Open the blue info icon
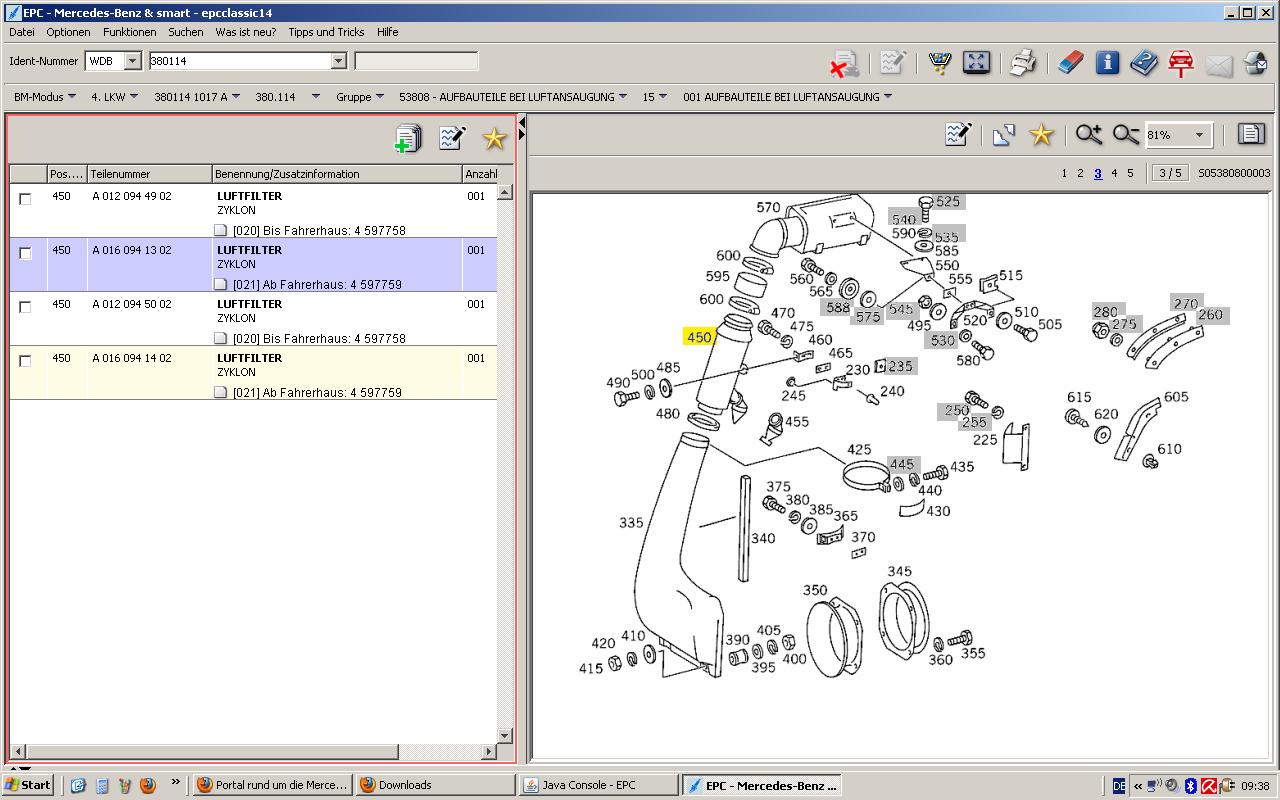 1107,63
